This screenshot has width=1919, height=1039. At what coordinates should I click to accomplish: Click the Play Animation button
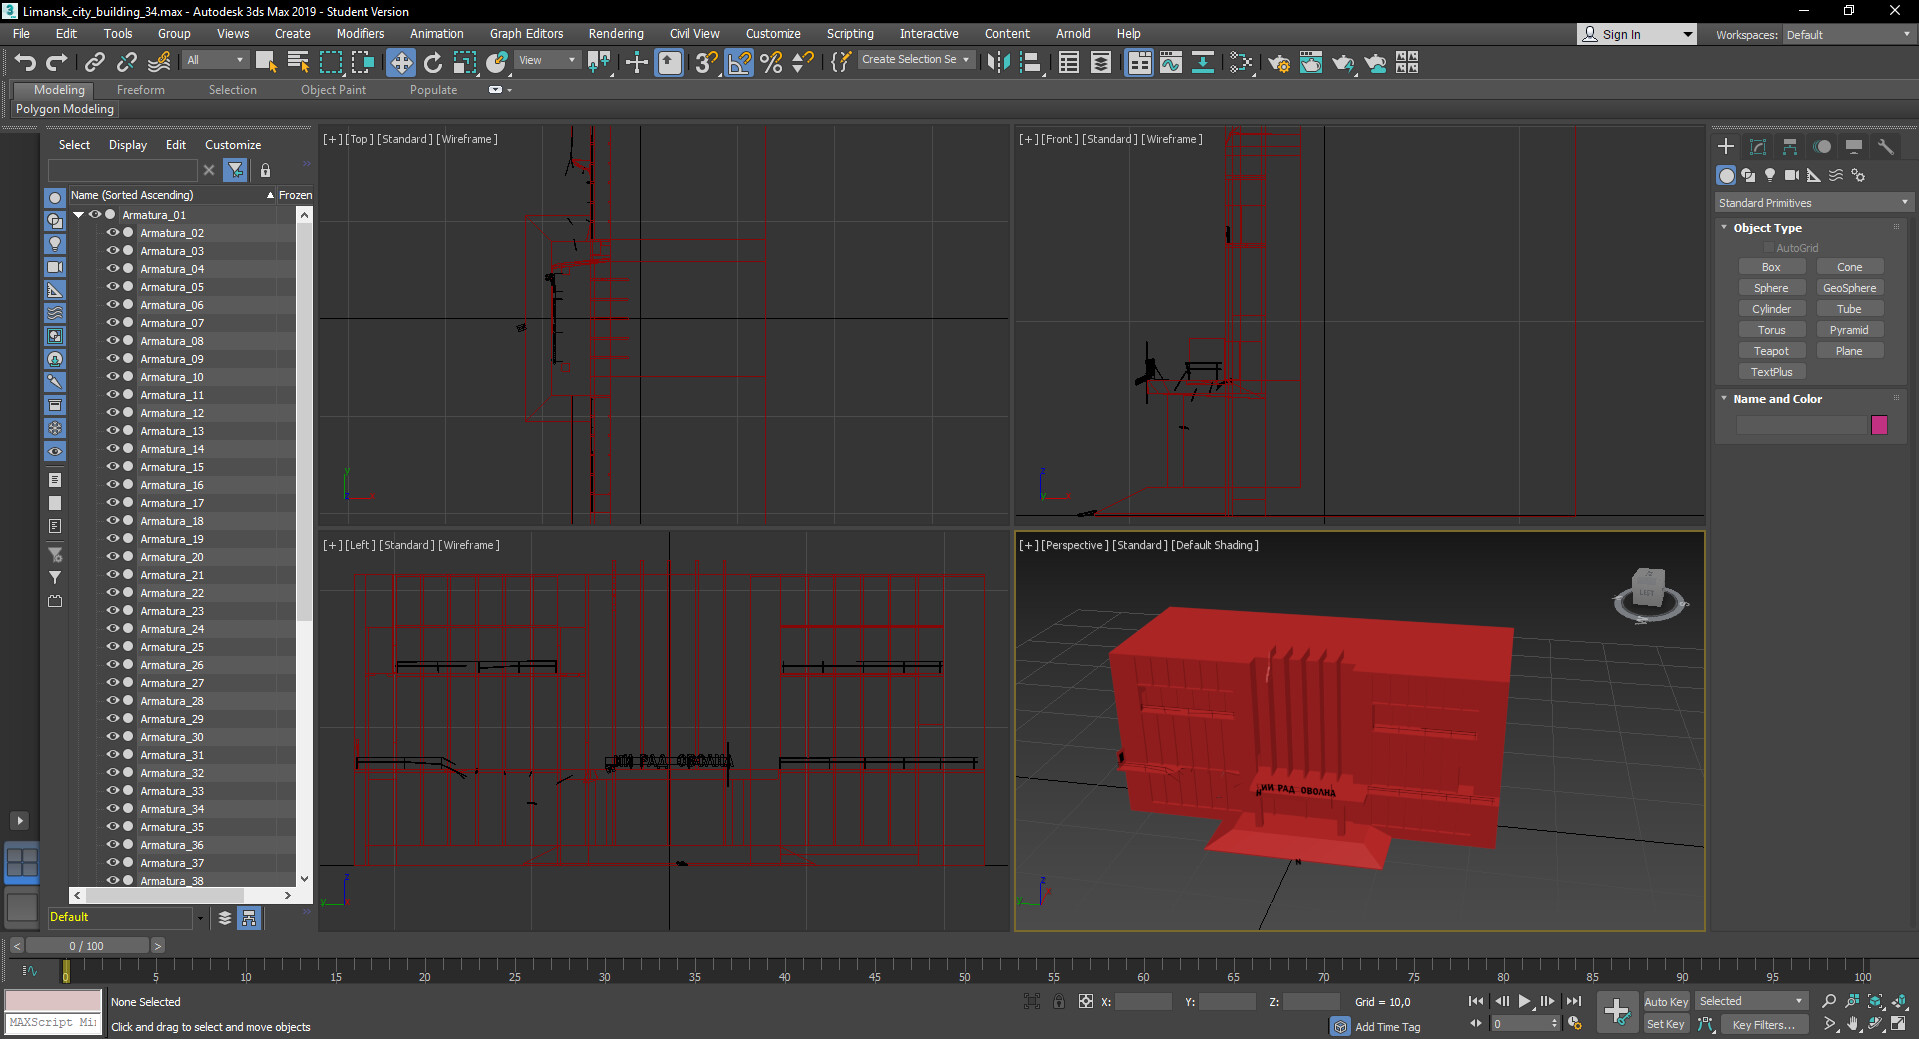click(1524, 1001)
